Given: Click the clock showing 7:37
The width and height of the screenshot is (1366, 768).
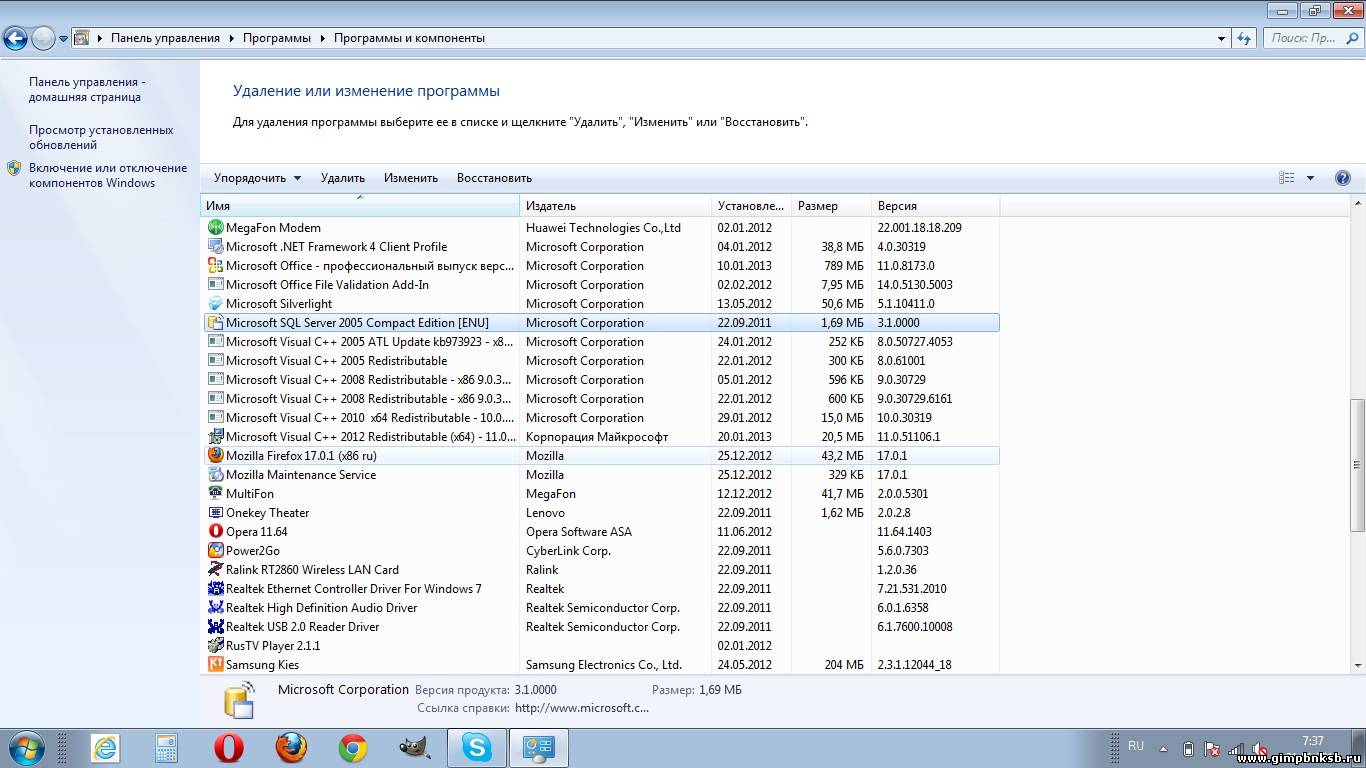Looking at the screenshot, I should (1313, 741).
